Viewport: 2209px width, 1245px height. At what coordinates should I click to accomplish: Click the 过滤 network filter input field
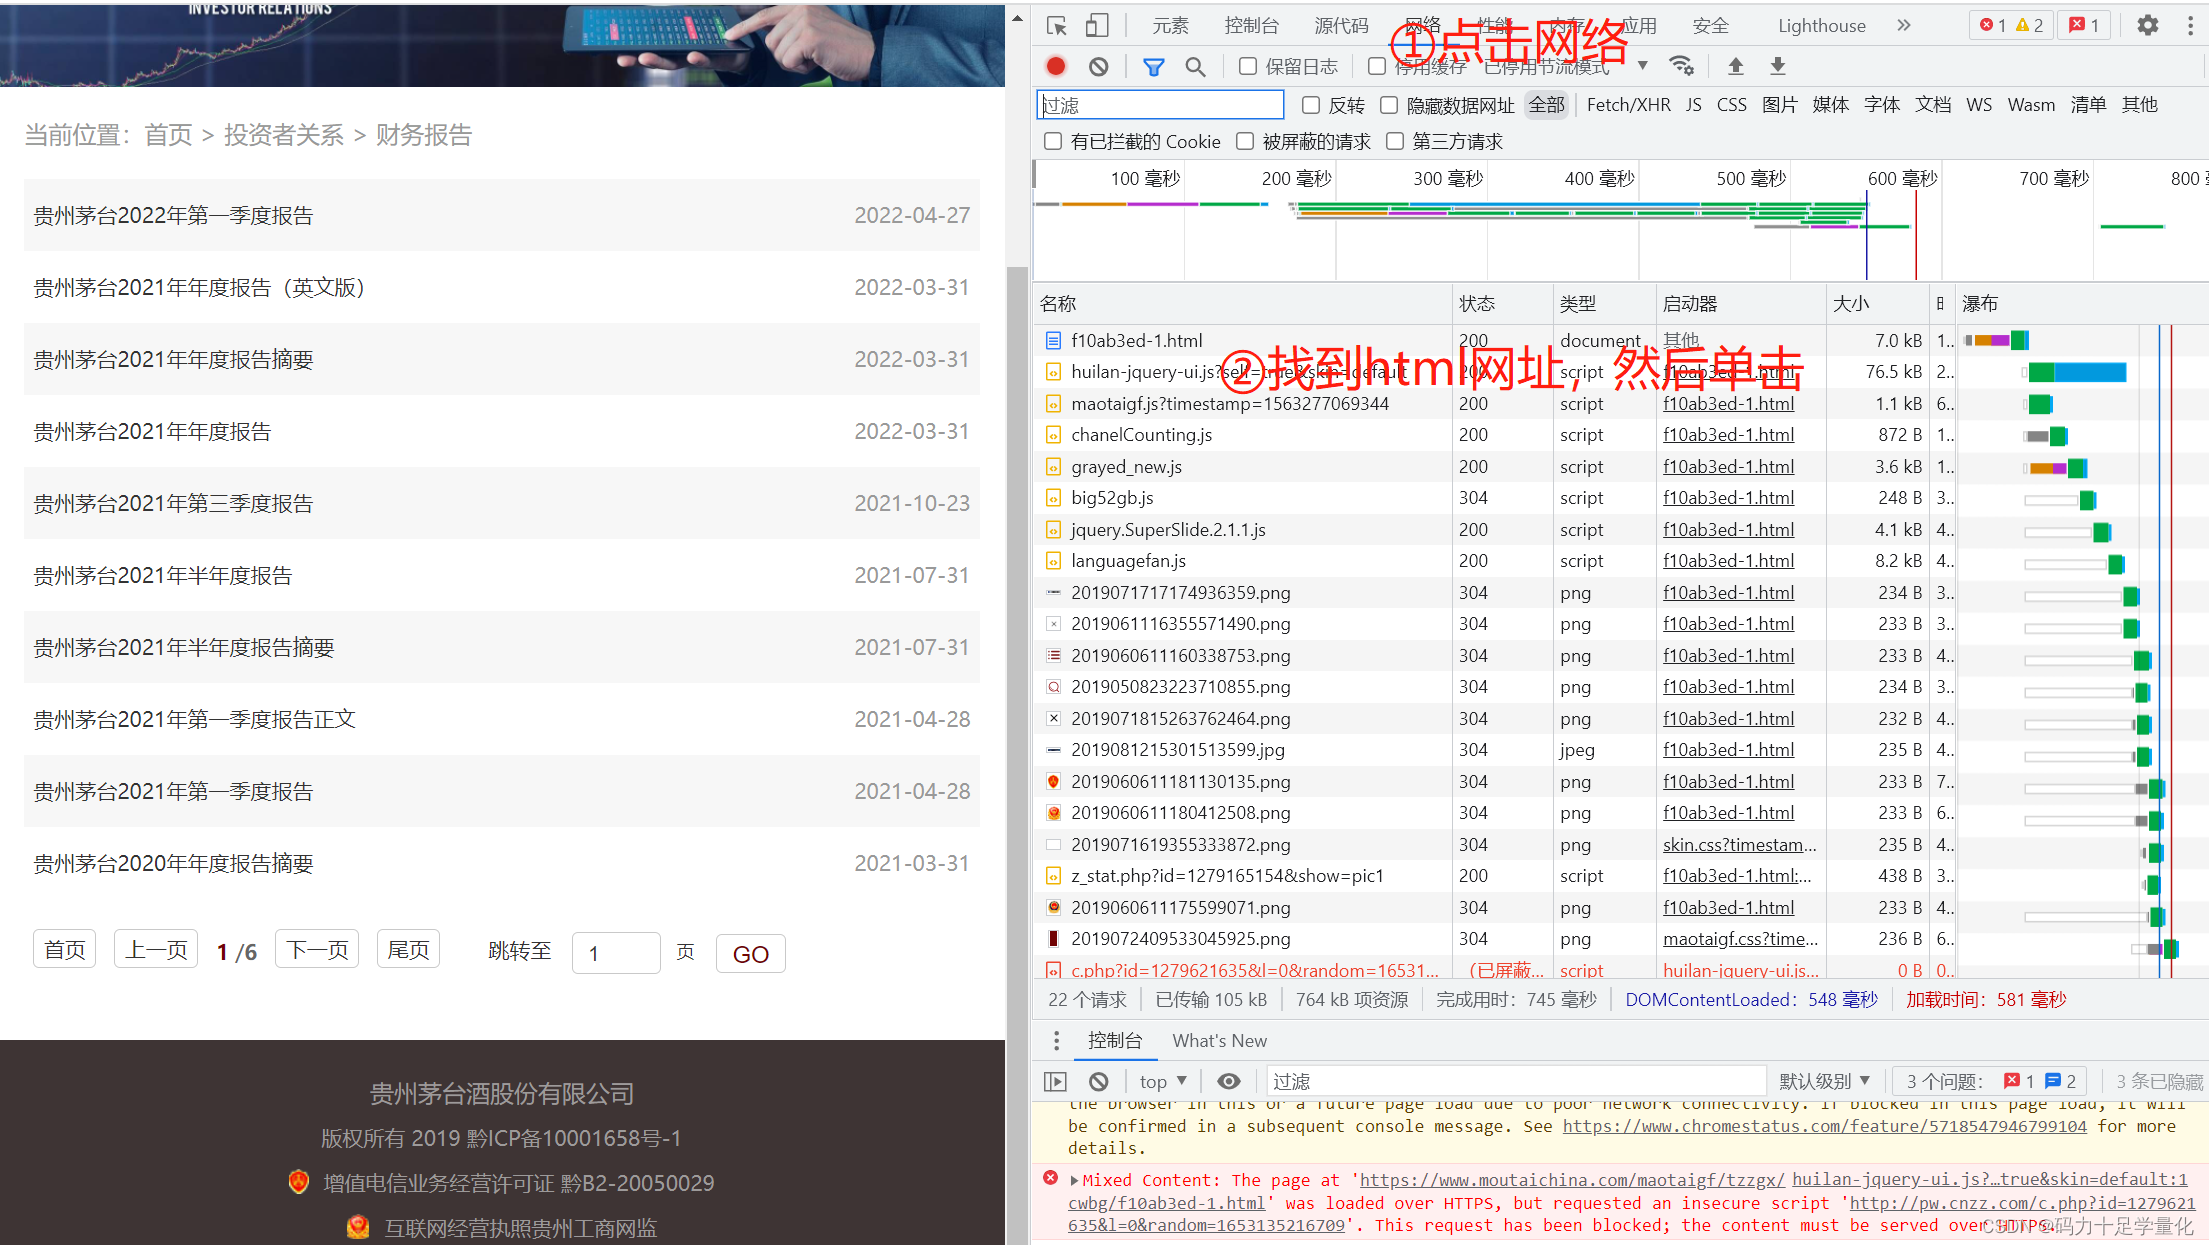[1160, 105]
